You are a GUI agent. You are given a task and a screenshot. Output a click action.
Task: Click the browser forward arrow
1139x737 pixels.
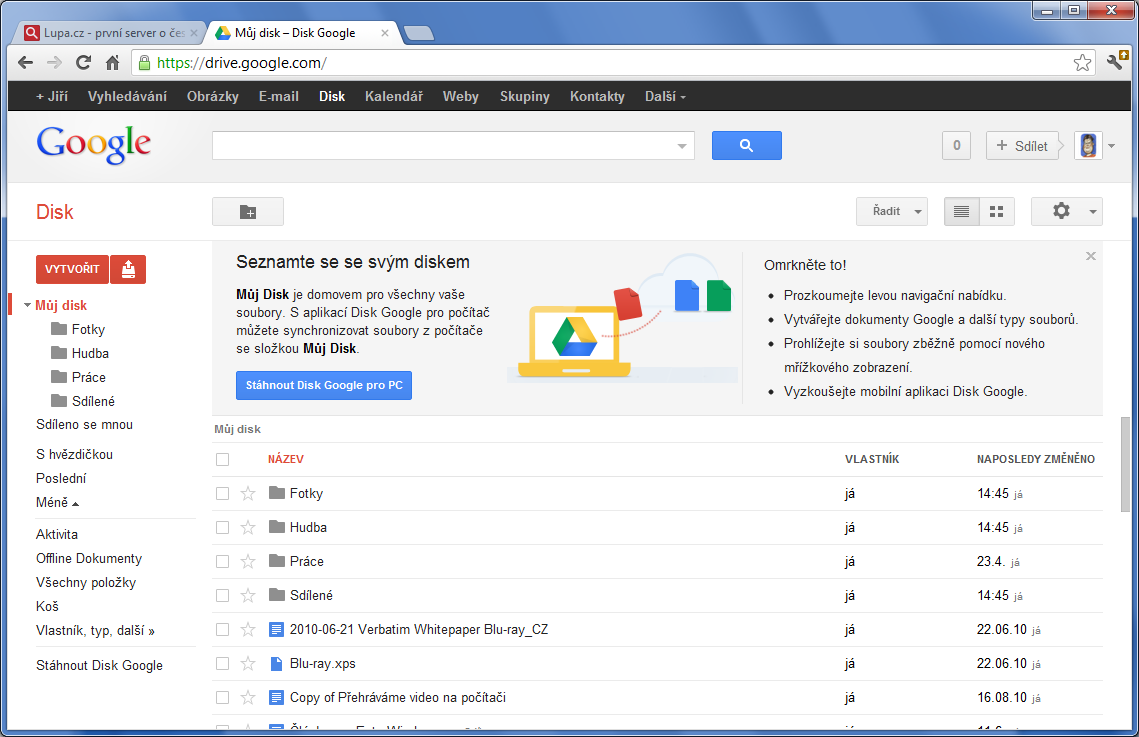pos(54,62)
